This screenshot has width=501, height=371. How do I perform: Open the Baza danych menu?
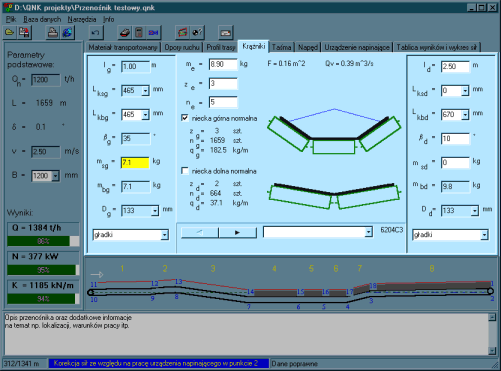pyautogui.click(x=42, y=19)
